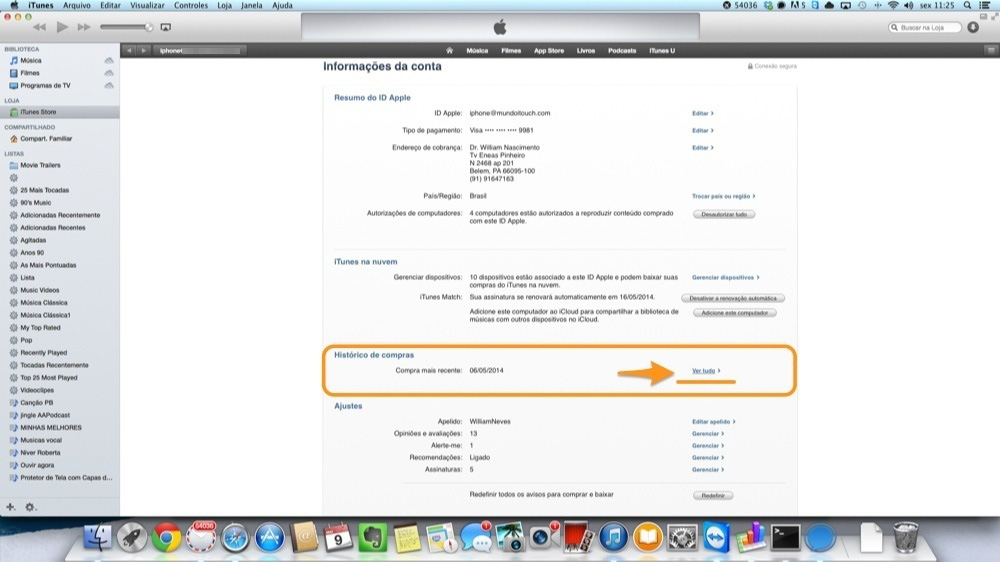Open iBooks from the Dock
The height and width of the screenshot is (562, 1000).
[647, 538]
